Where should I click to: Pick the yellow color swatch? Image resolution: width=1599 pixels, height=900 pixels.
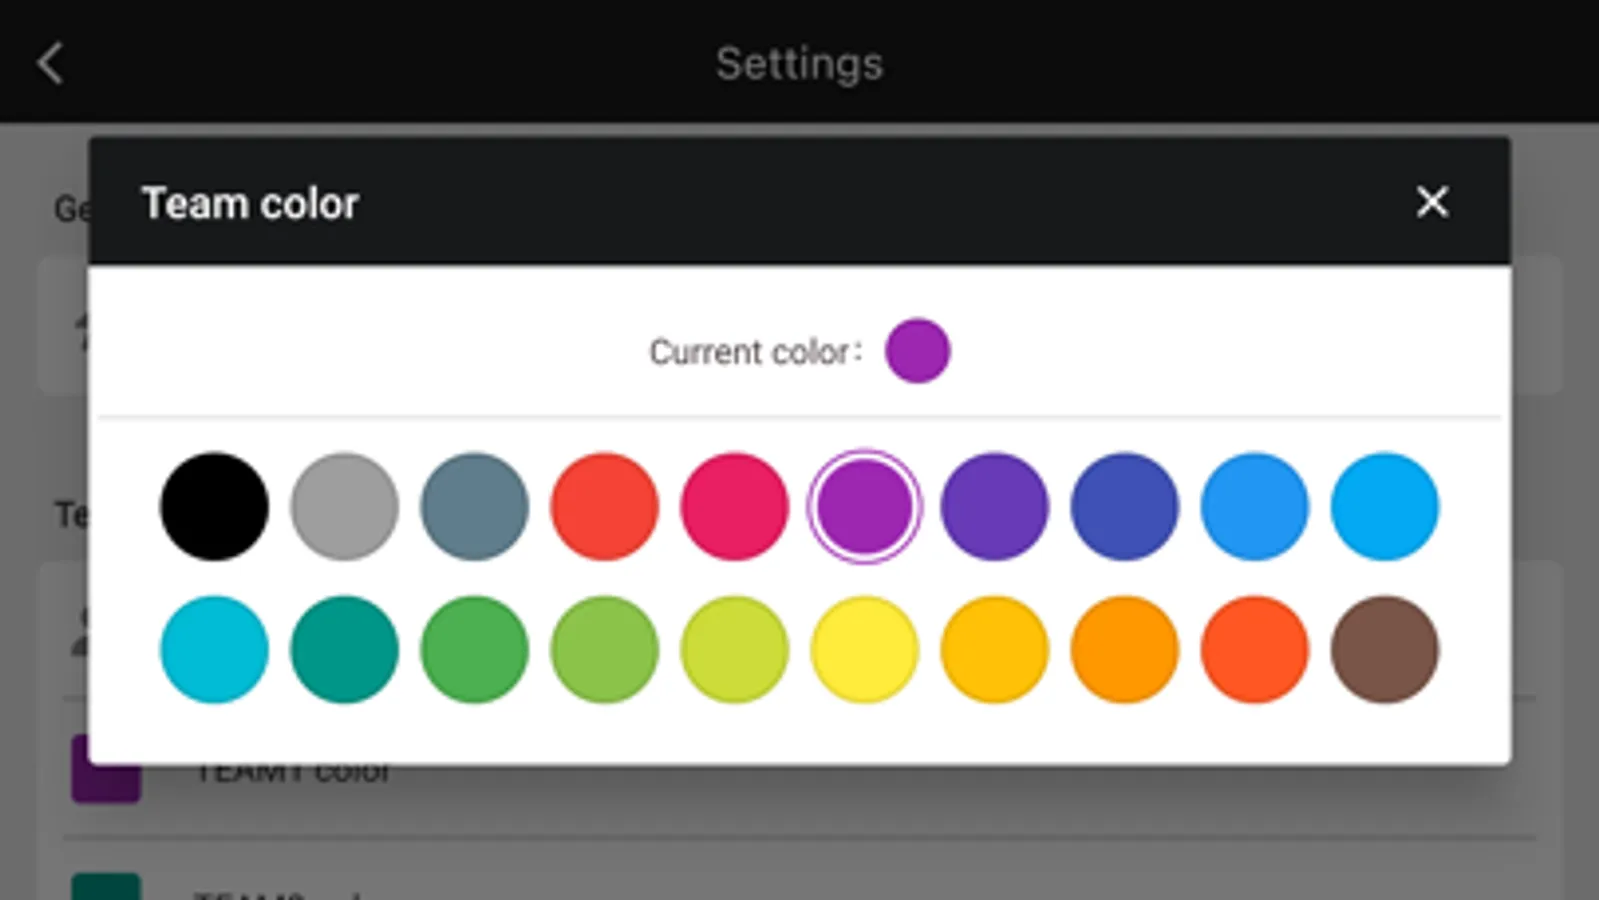[x=864, y=650]
